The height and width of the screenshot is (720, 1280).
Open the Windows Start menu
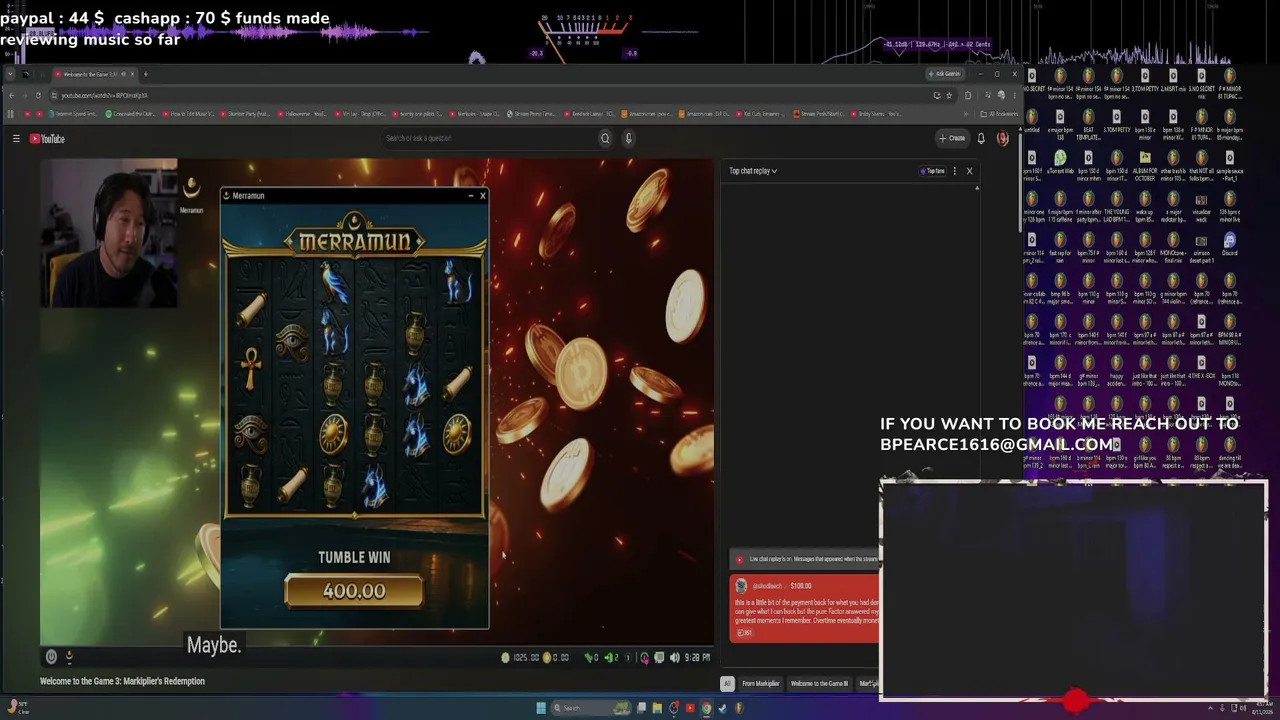coord(541,708)
